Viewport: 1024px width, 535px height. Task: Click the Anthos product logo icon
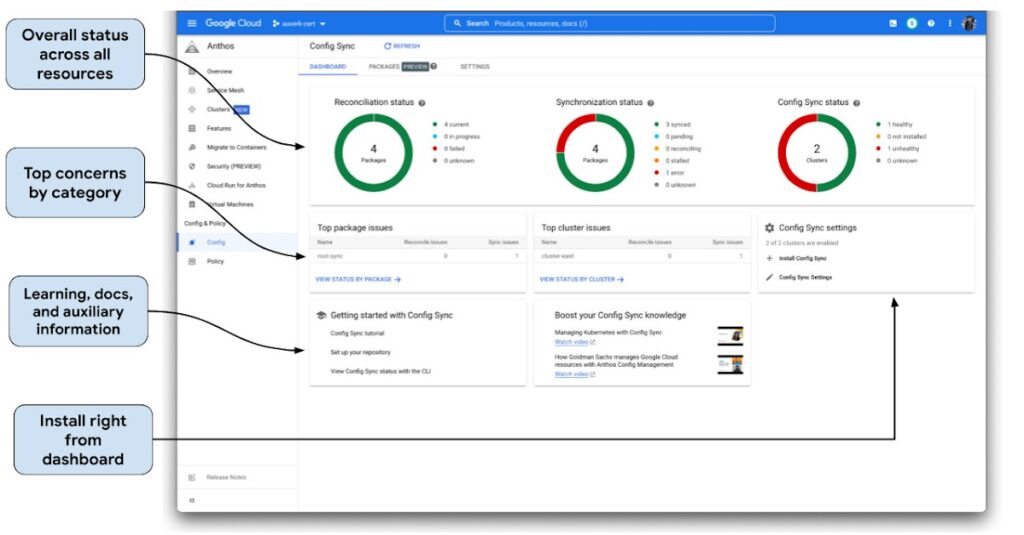pos(191,46)
